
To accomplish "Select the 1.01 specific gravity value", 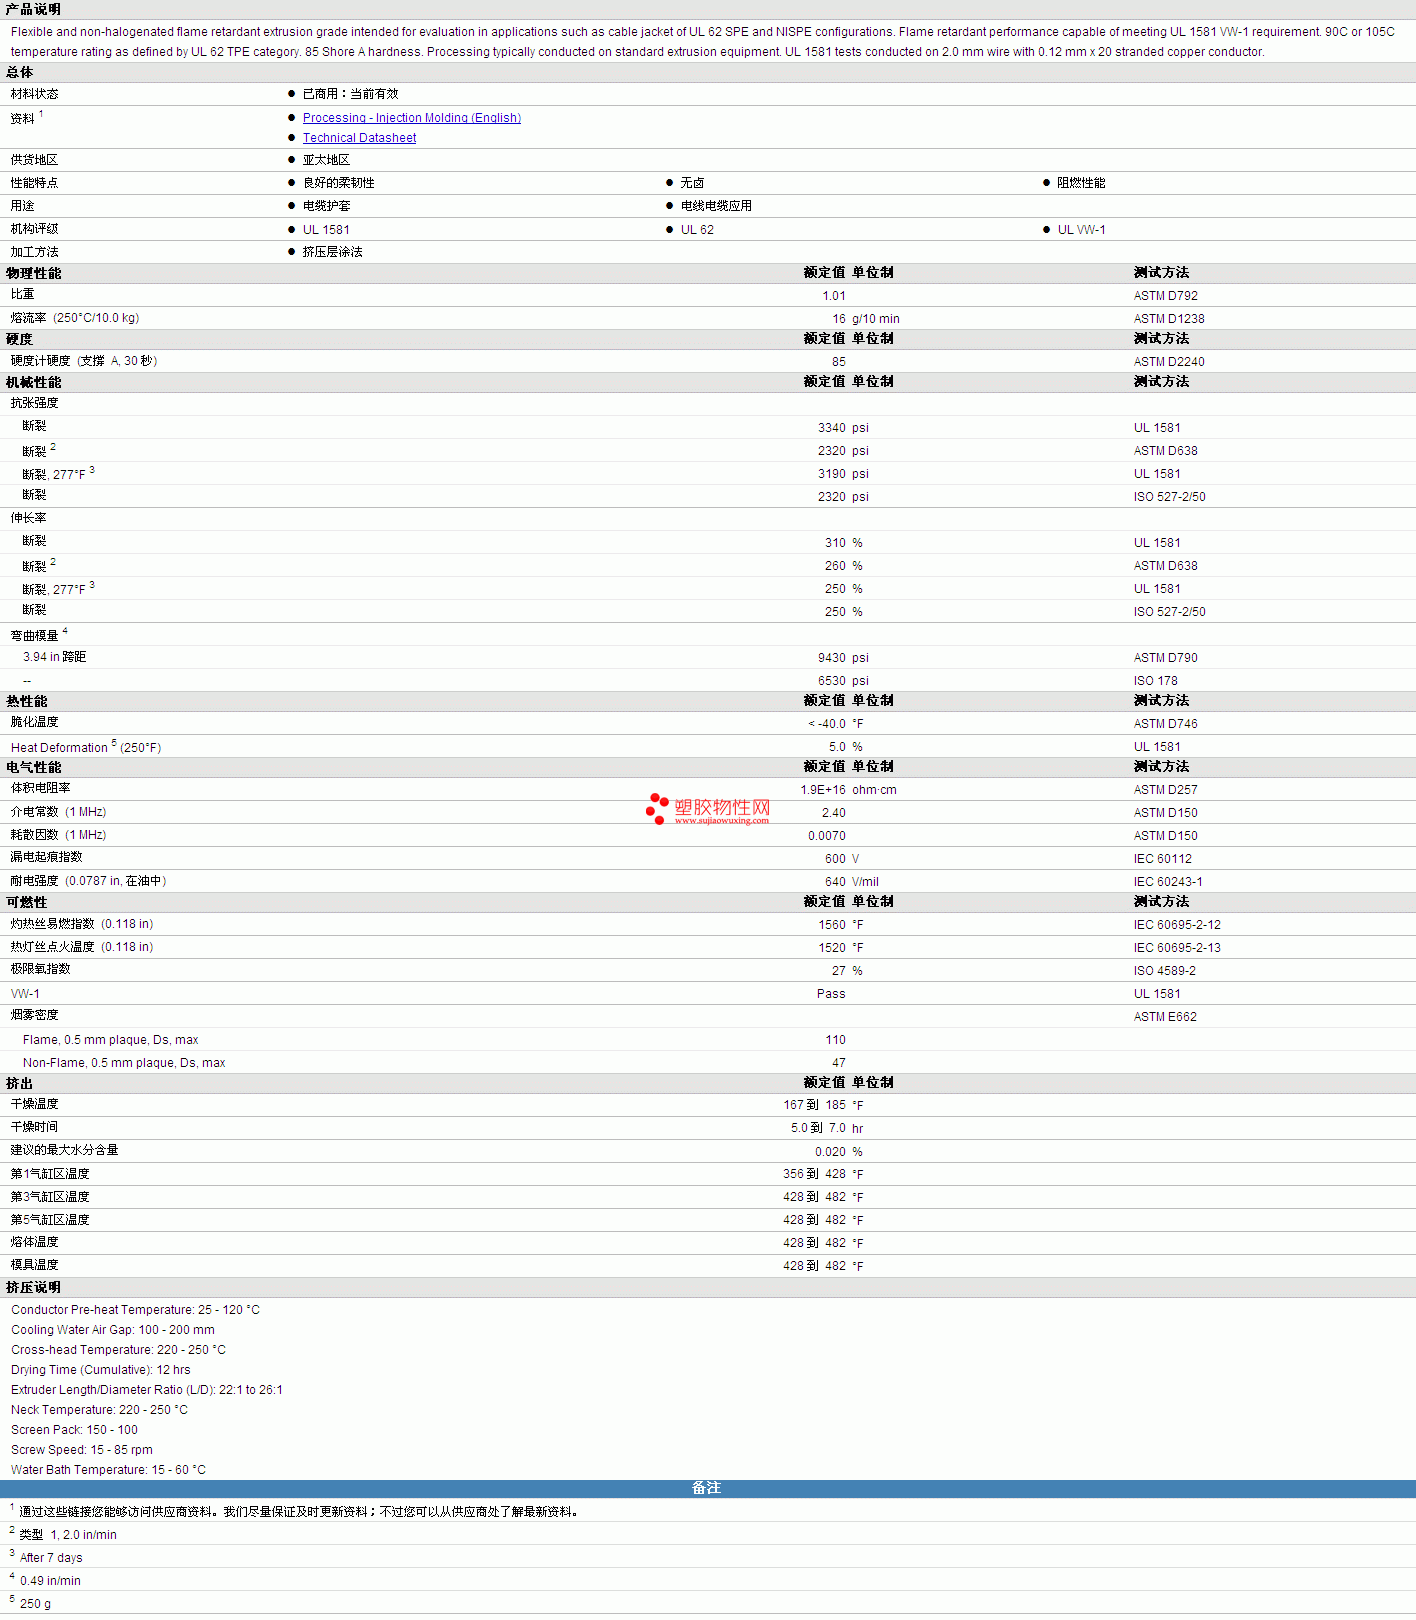I will pos(834,296).
